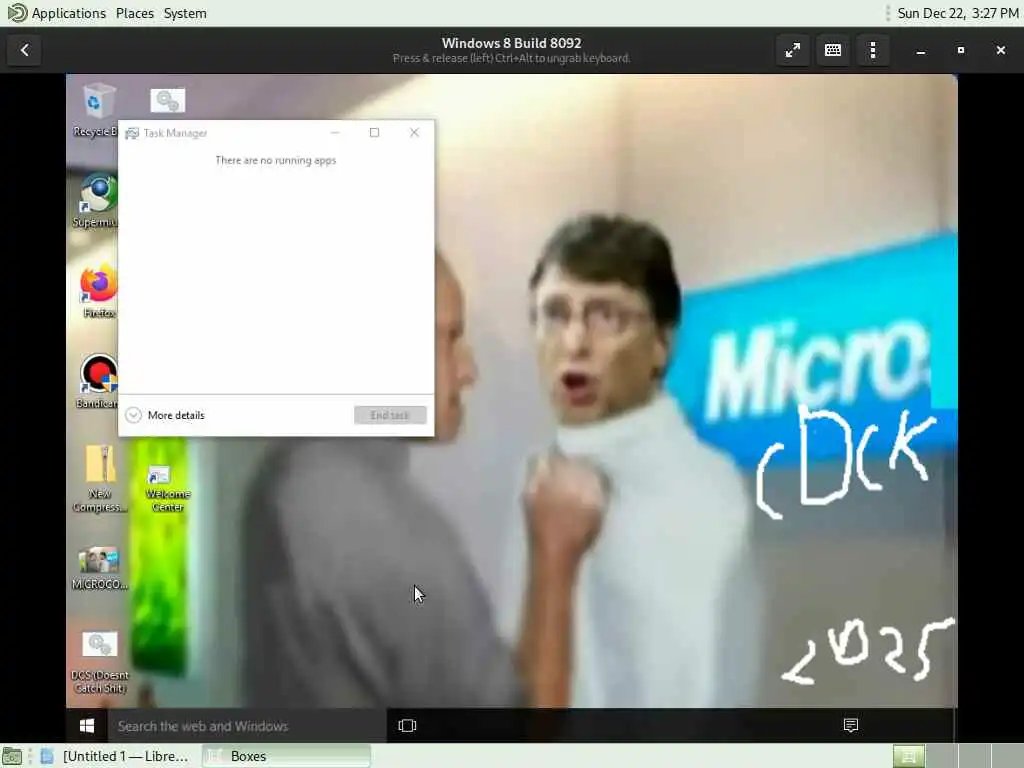Open the Boxes three-dot menu

click(x=872, y=50)
